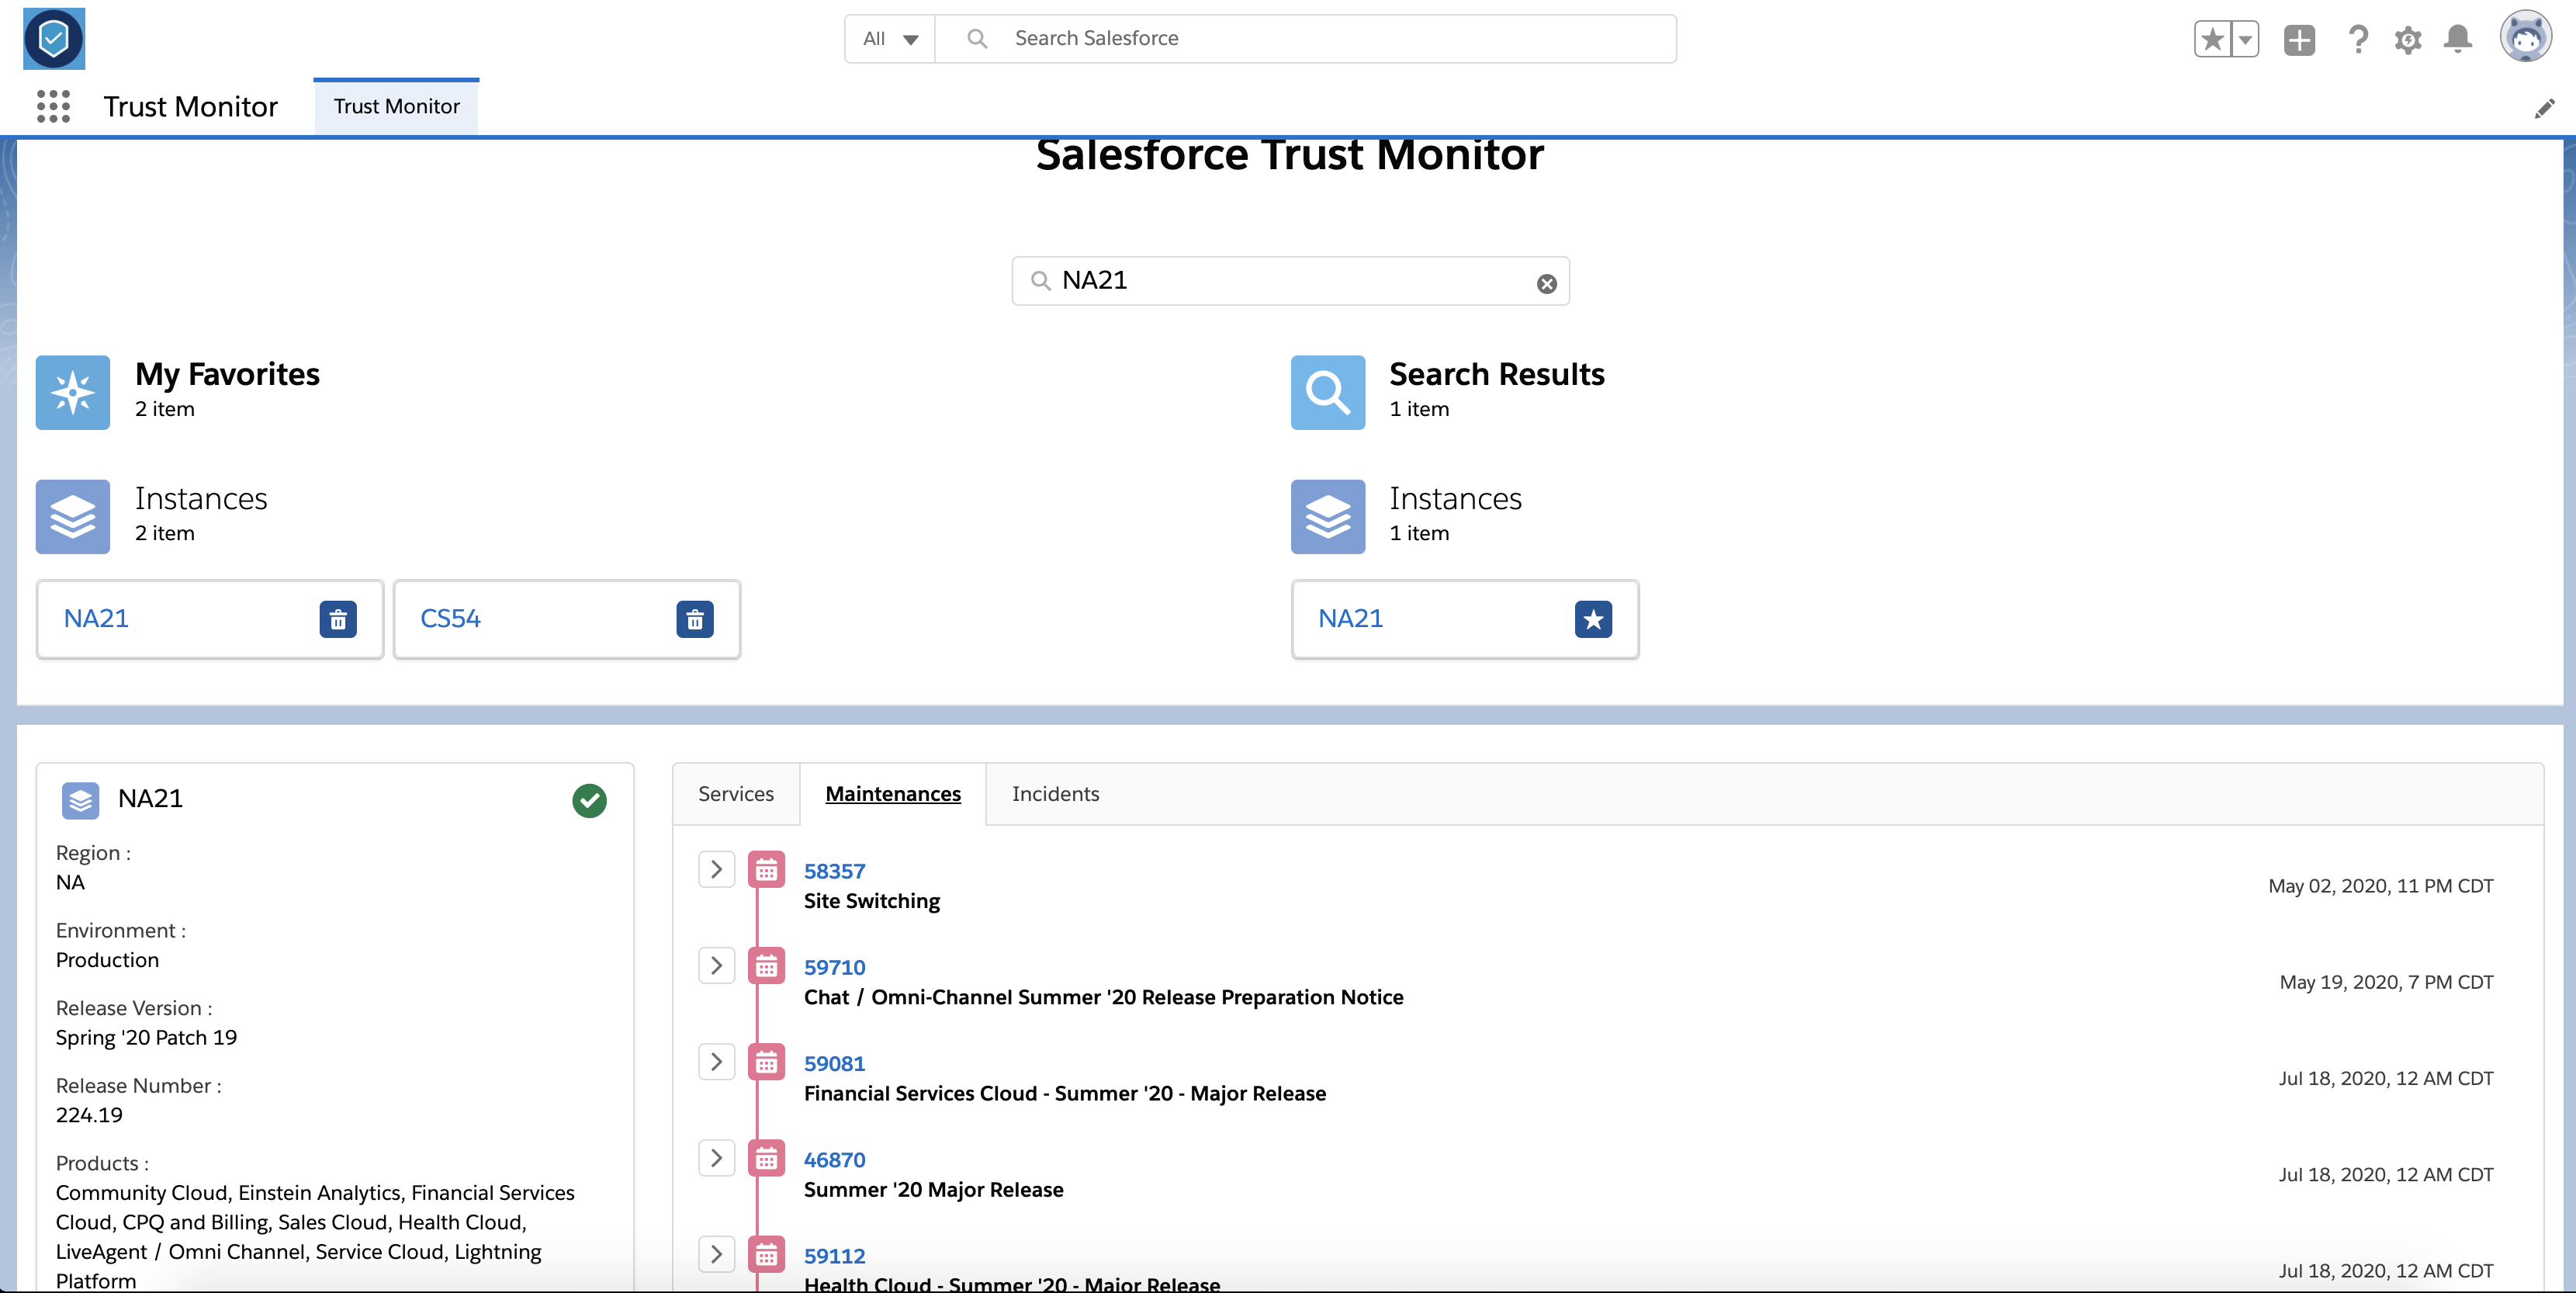Click the Search Results magnifier icon
Screen dimensions: 2576x1293
point(1327,392)
